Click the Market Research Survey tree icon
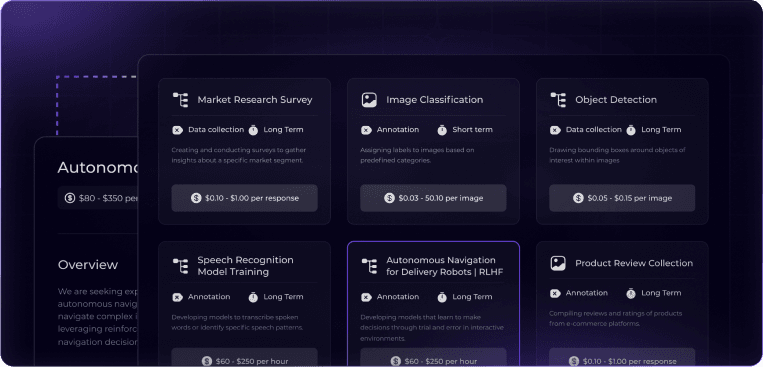This screenshot has height=367, width=763. point(181,100)
